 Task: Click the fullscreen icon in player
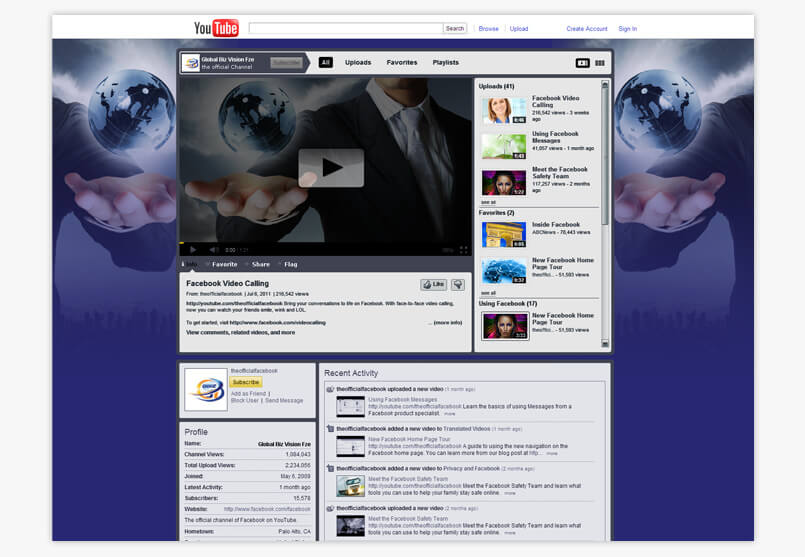pos(464,250)
